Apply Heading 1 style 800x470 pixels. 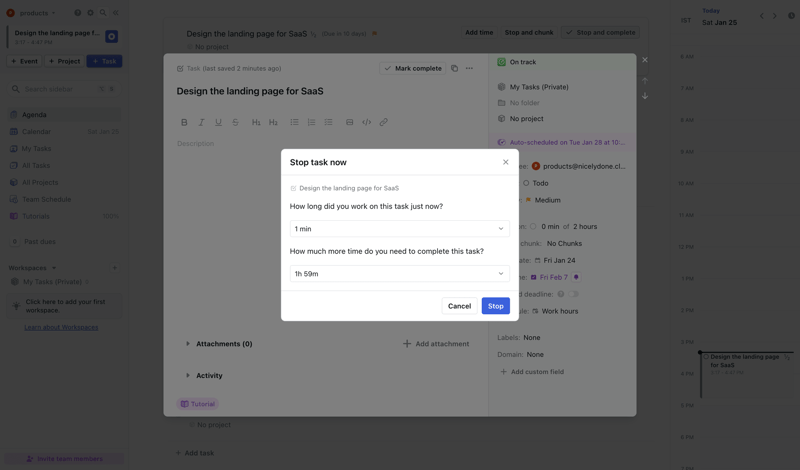[256, 122]
